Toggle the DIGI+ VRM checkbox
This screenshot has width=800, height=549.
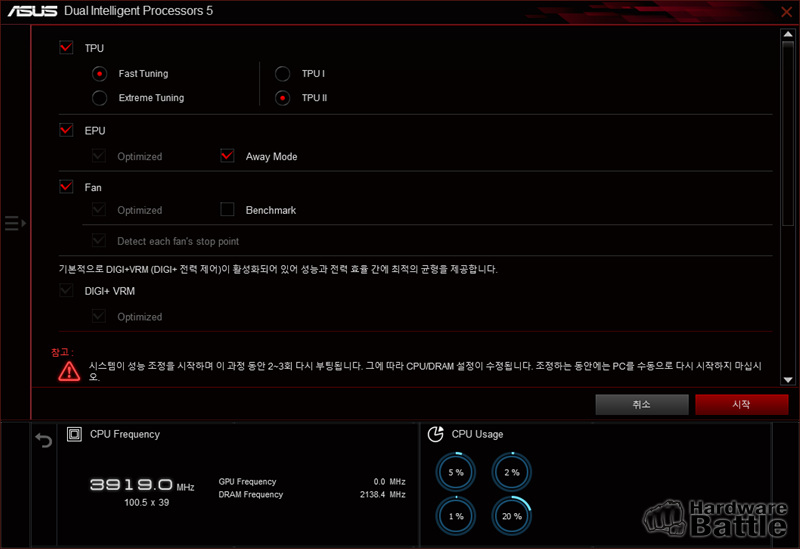click(66, 290)
